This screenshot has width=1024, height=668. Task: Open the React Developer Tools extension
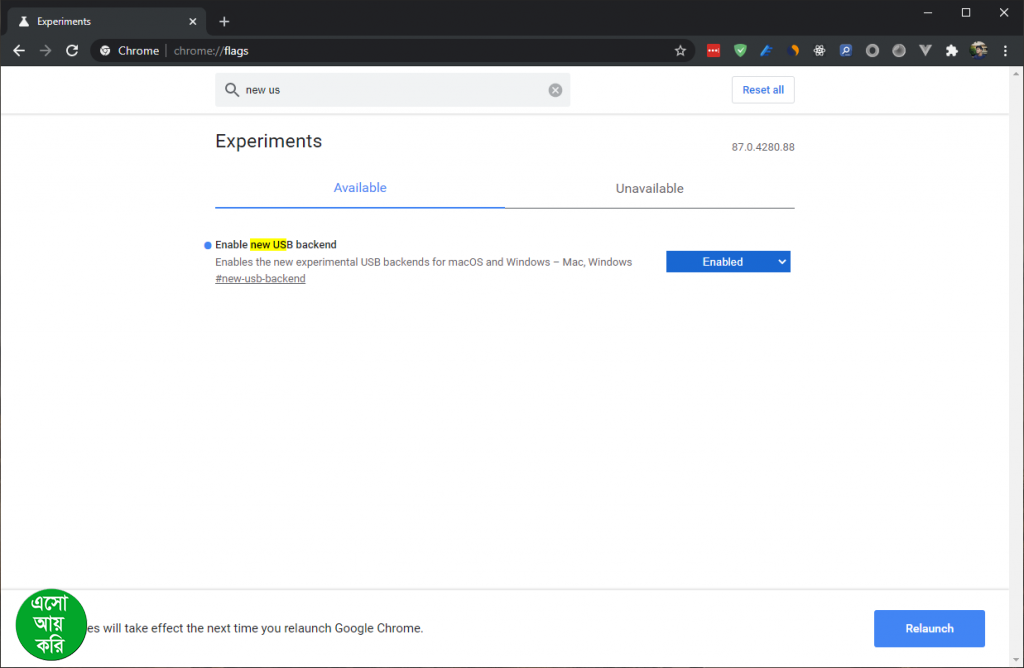click(x=819, y=50)
